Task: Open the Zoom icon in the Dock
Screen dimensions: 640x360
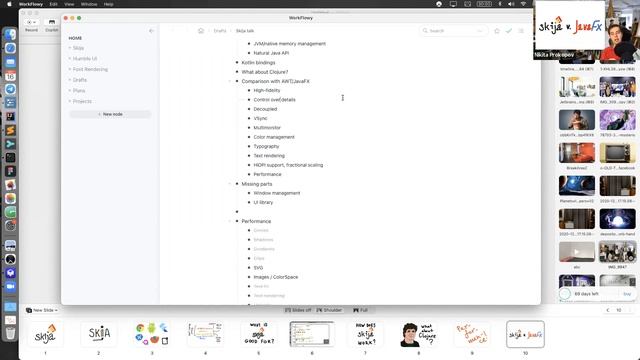Action: [x=10, y=287]
